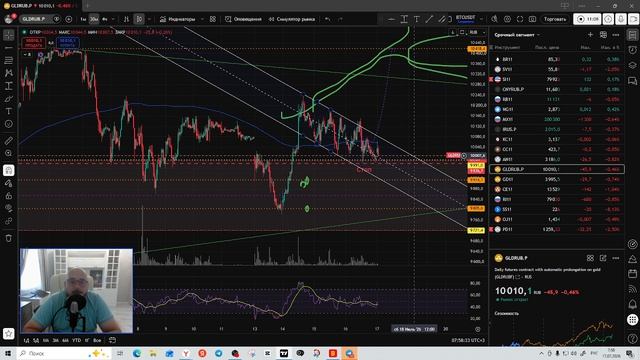This screenshot has height=360, width=640.
Task: Toggle stay in drawing mode
Action: 9,183
